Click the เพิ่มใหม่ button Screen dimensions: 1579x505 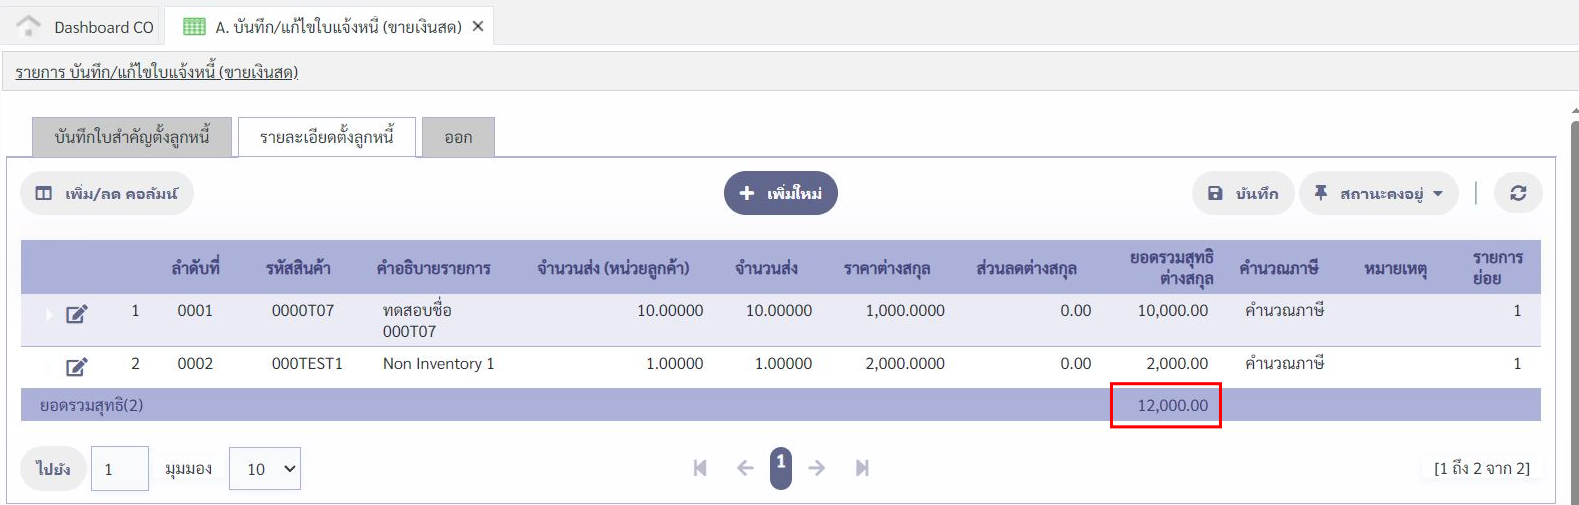(780, 193)
